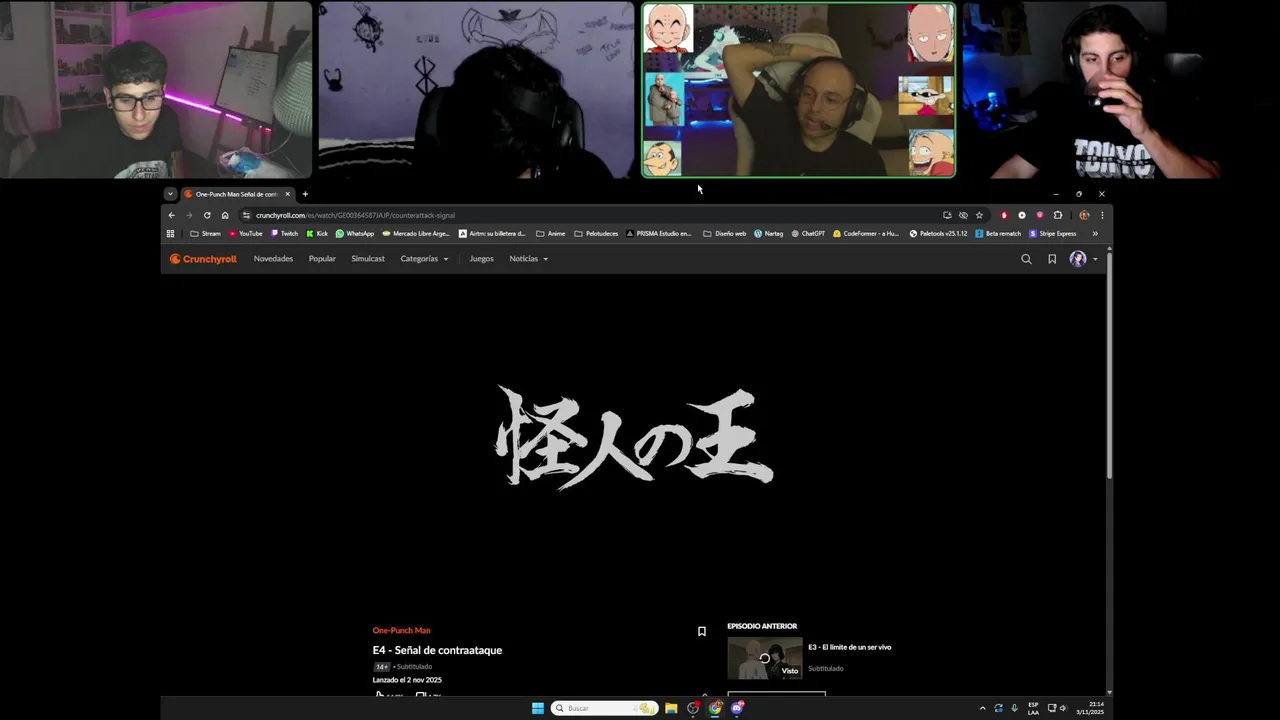Screen dimensions: 1280x720
Task: Click the episode title Señal de contraataque
Action: coord(437,650)
